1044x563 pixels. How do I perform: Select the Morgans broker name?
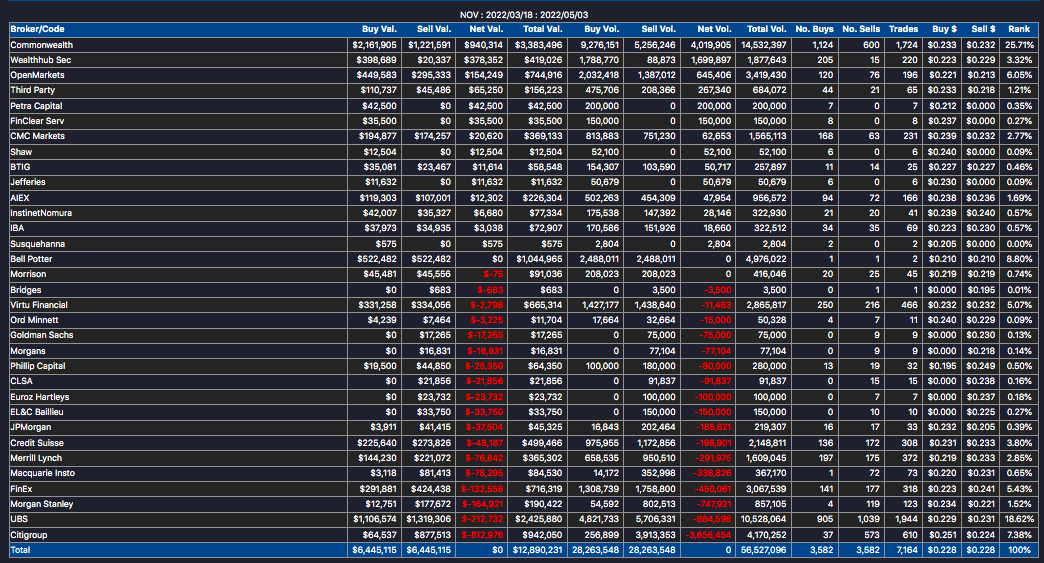click(x=28, y=351)
